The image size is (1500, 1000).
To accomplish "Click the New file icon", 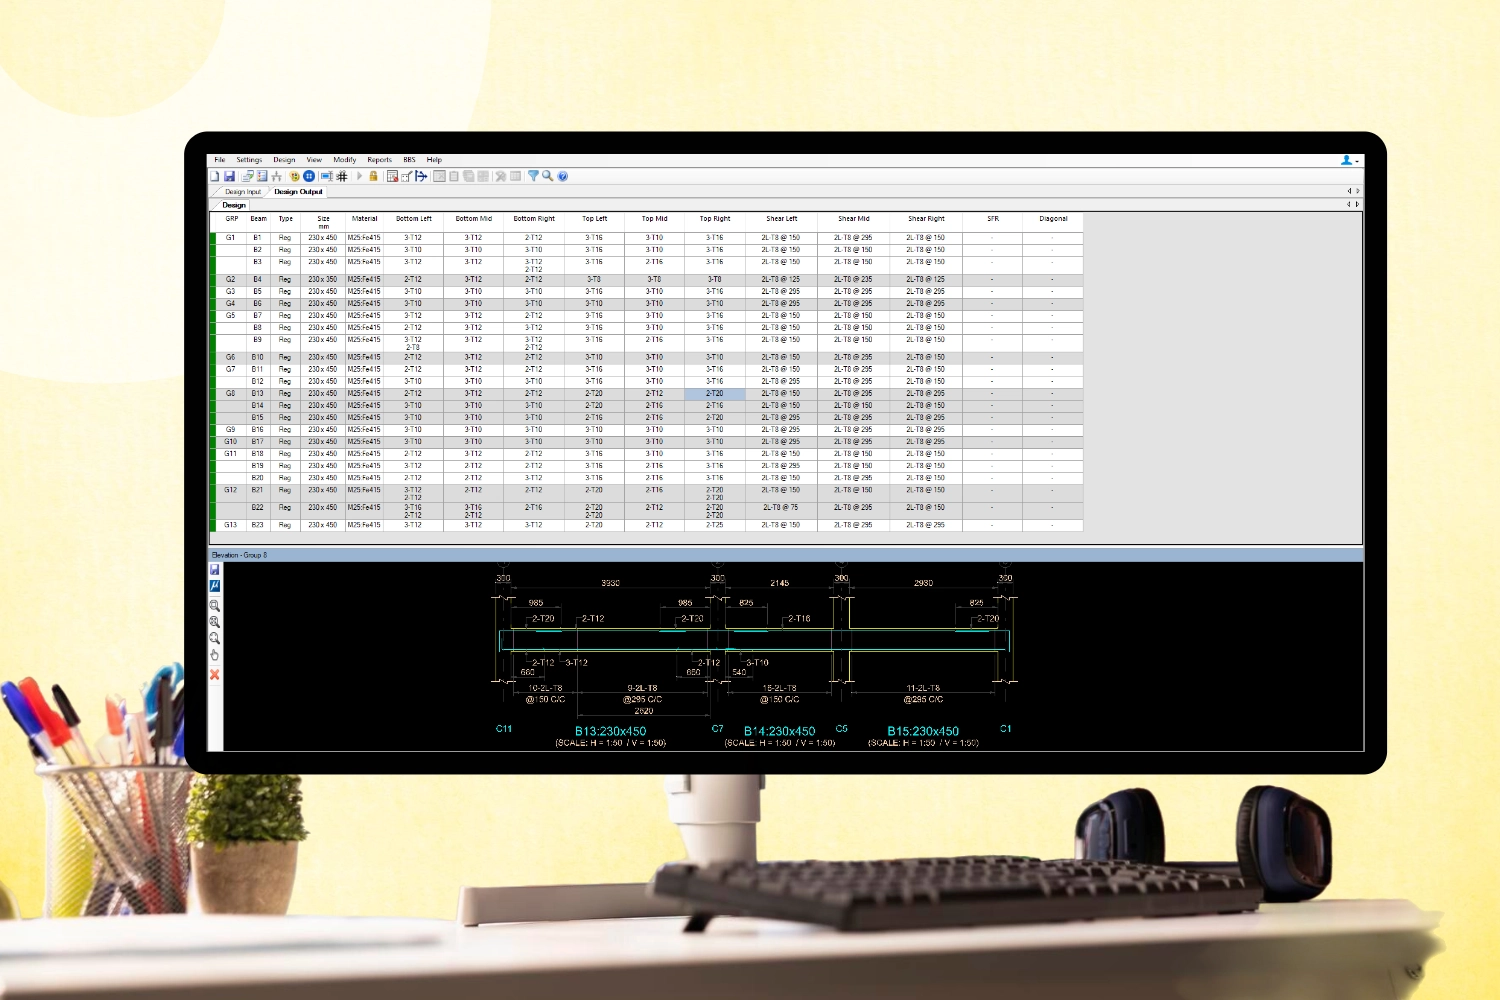I will 215,176.
